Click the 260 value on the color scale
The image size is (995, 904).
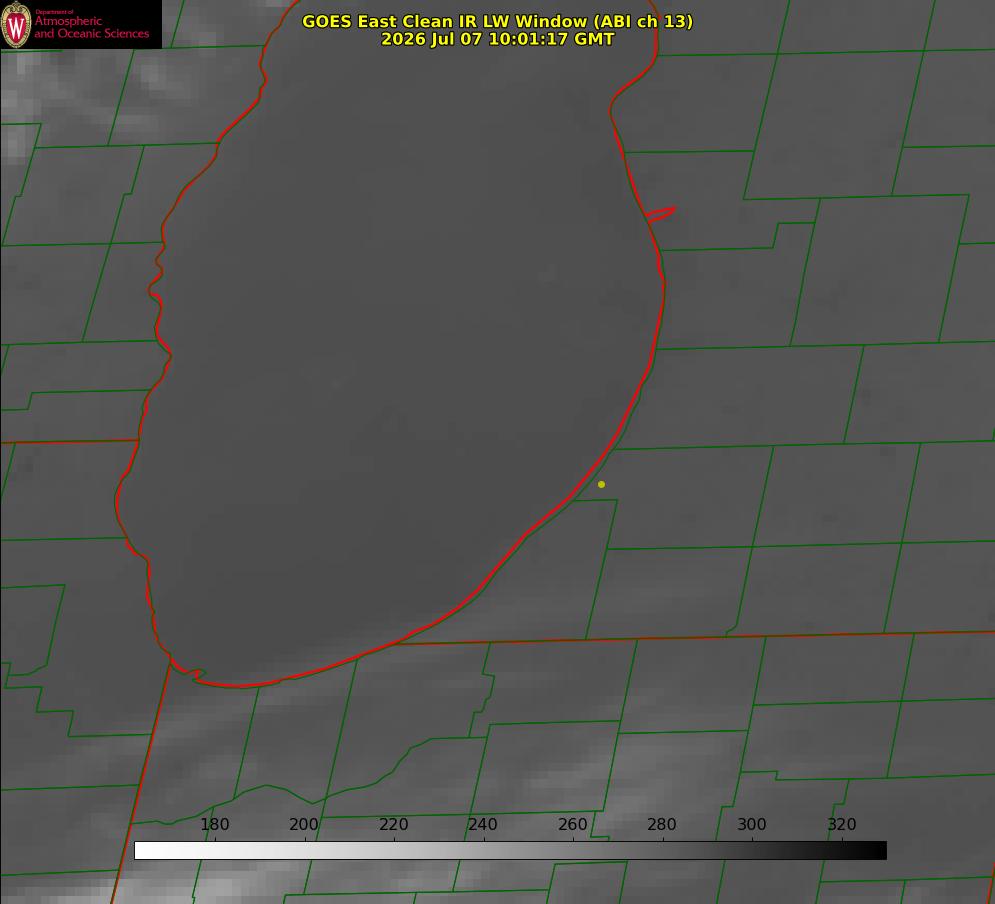(x=572, y=824)
